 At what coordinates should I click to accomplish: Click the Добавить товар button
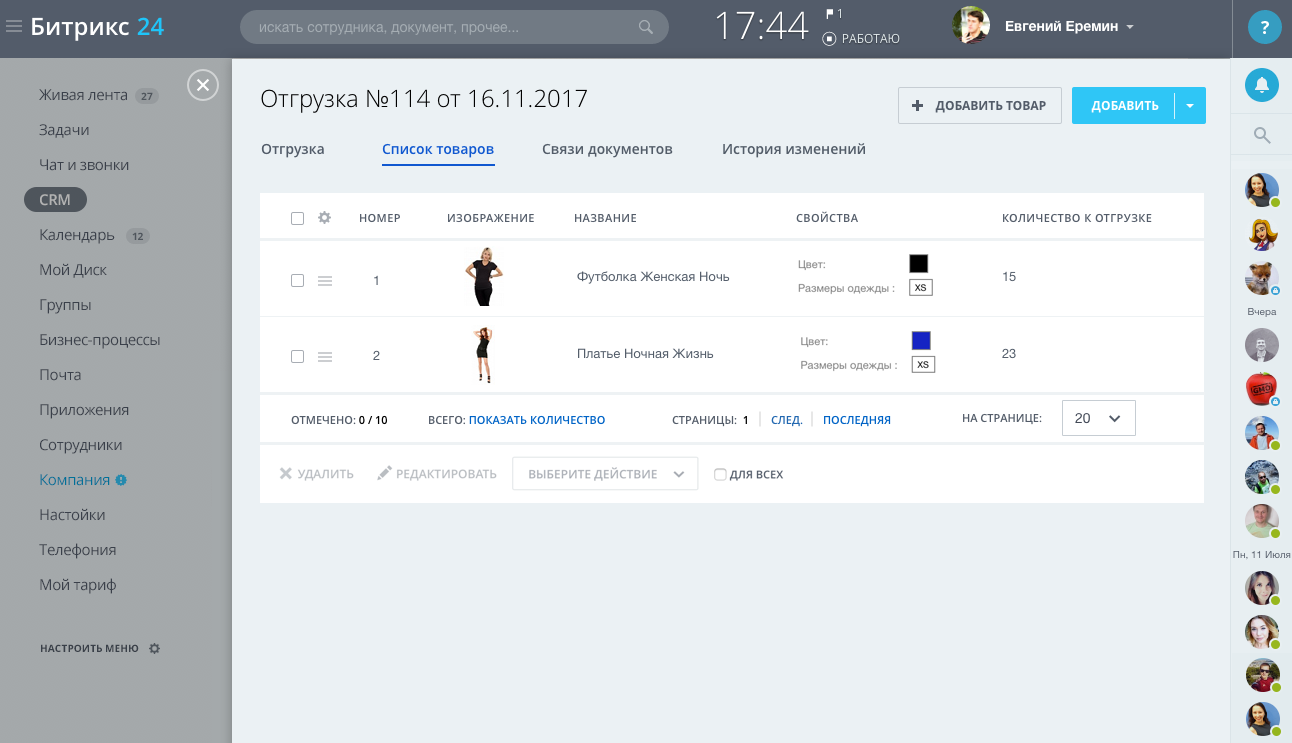tap(980, 105)
